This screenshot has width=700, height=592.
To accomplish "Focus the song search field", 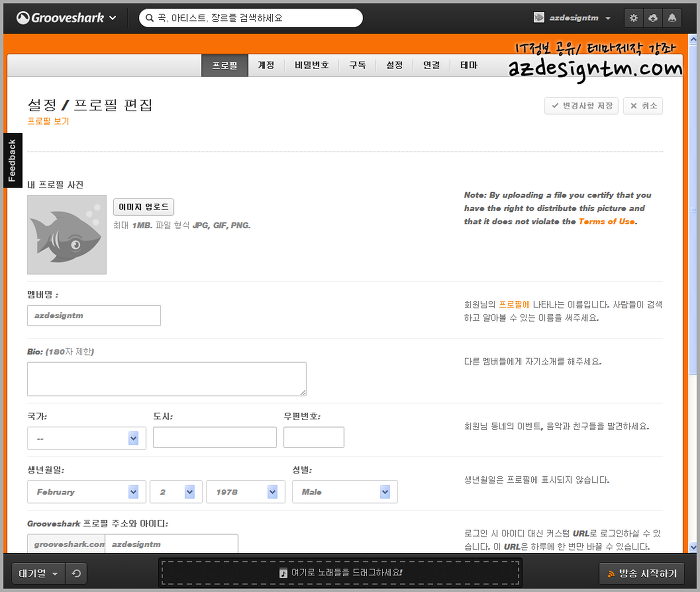I will pos(251,18).
